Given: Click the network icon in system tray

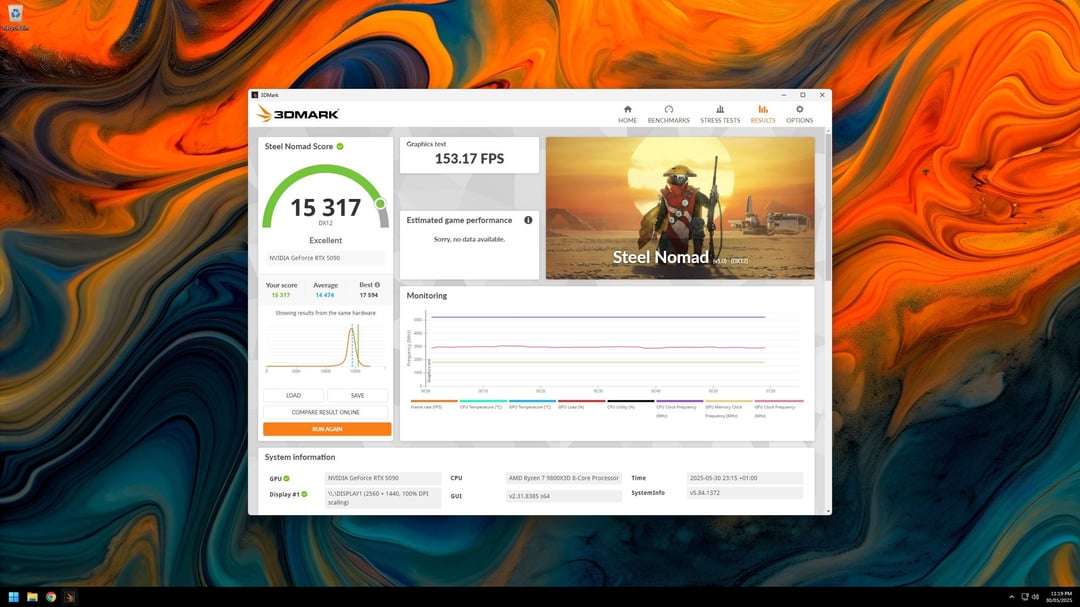Looking at the screenshot, I should (x=1025, y=597).
